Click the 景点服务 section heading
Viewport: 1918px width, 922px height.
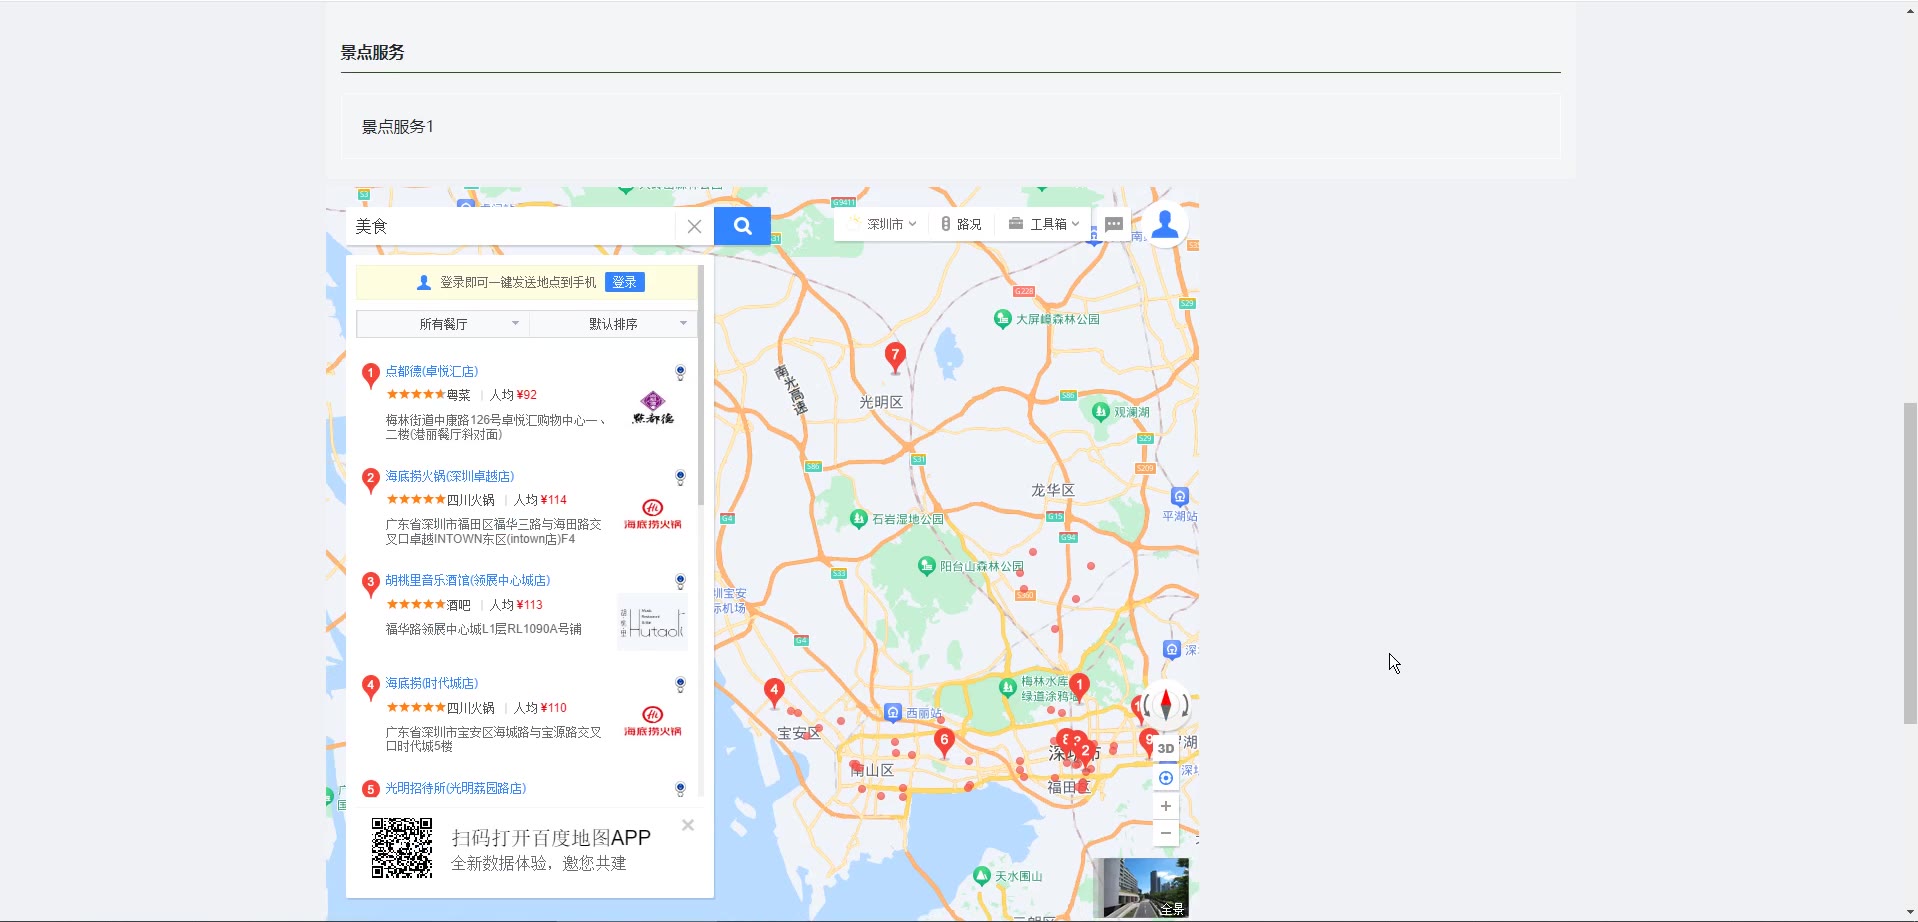pyautogui.click(x=372, y=52)
